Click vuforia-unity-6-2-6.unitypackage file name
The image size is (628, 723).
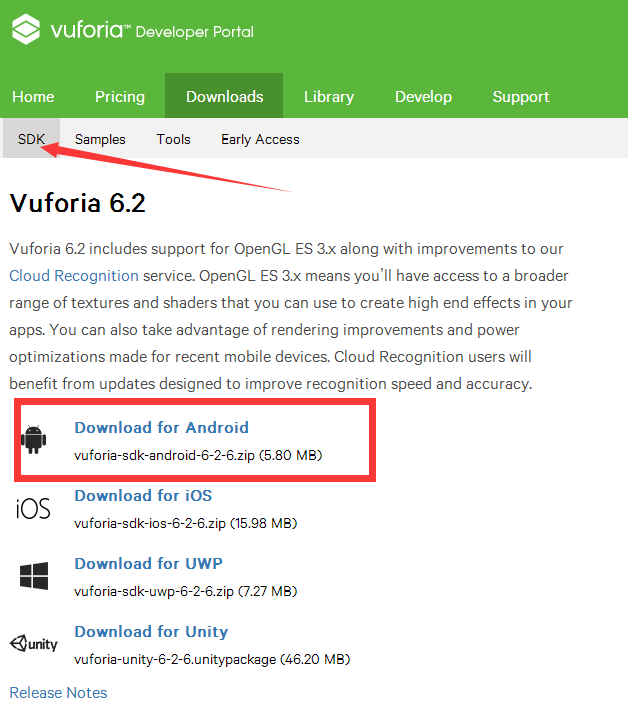(175, 659)
